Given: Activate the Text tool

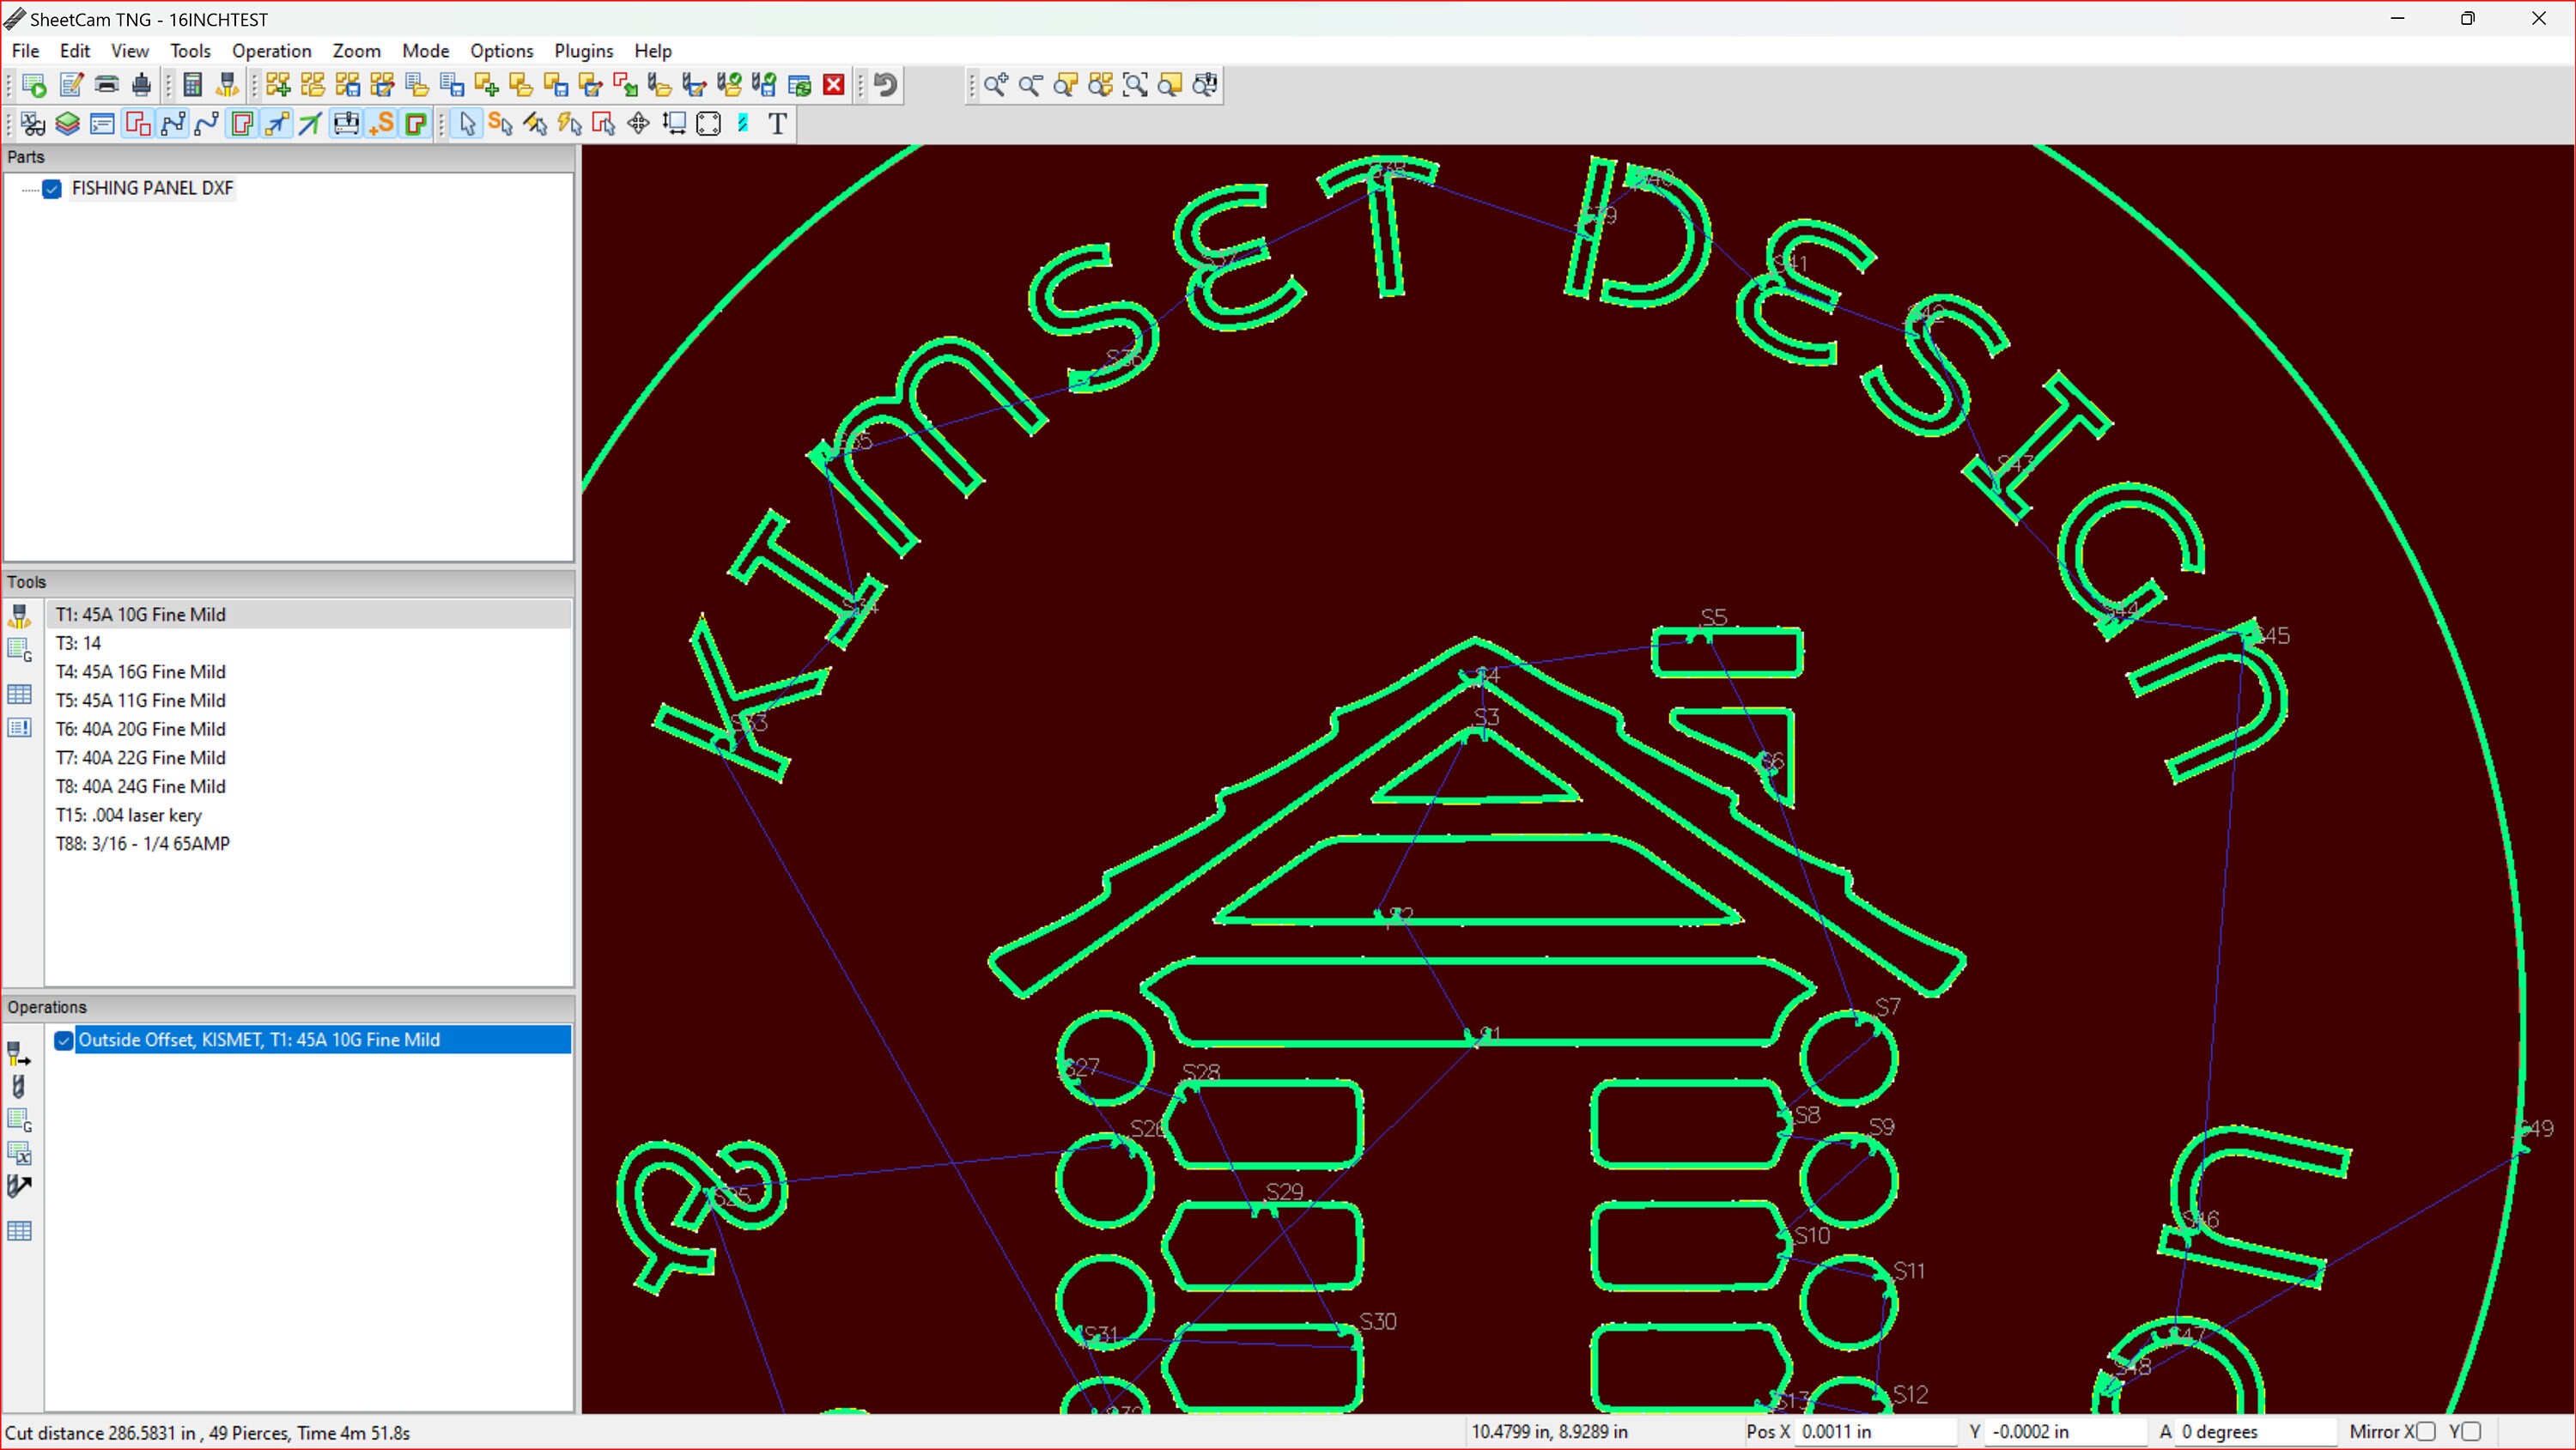Looking at the screenshot, I should pyautogui.click(x=778, y=123).
